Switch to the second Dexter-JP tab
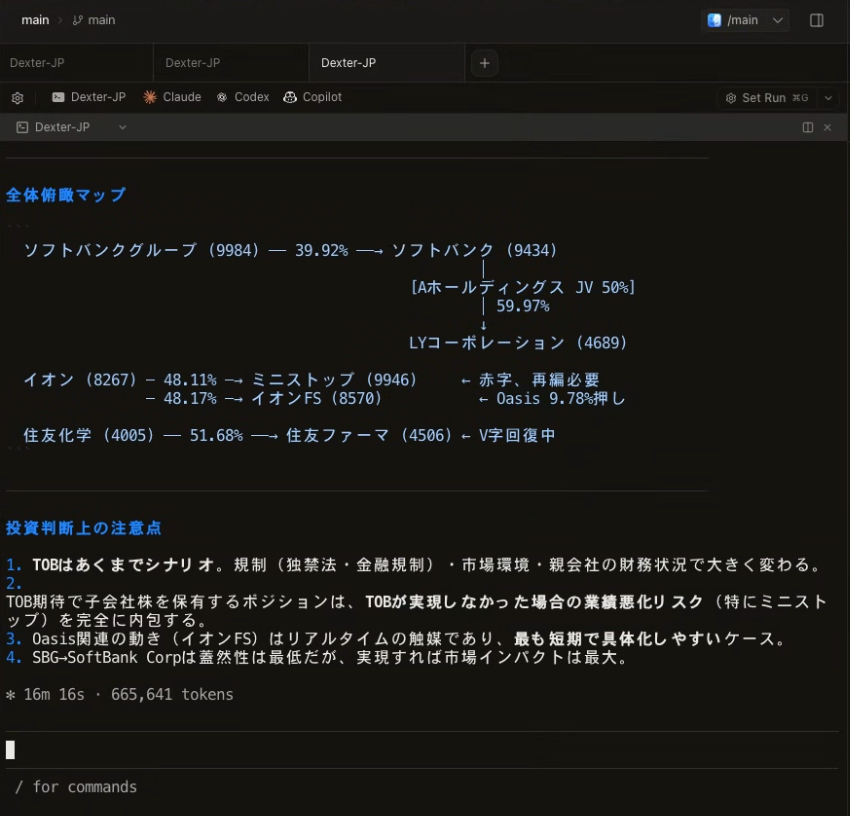The width and height of the screenshot is (850, 816). tap(231, 63)
